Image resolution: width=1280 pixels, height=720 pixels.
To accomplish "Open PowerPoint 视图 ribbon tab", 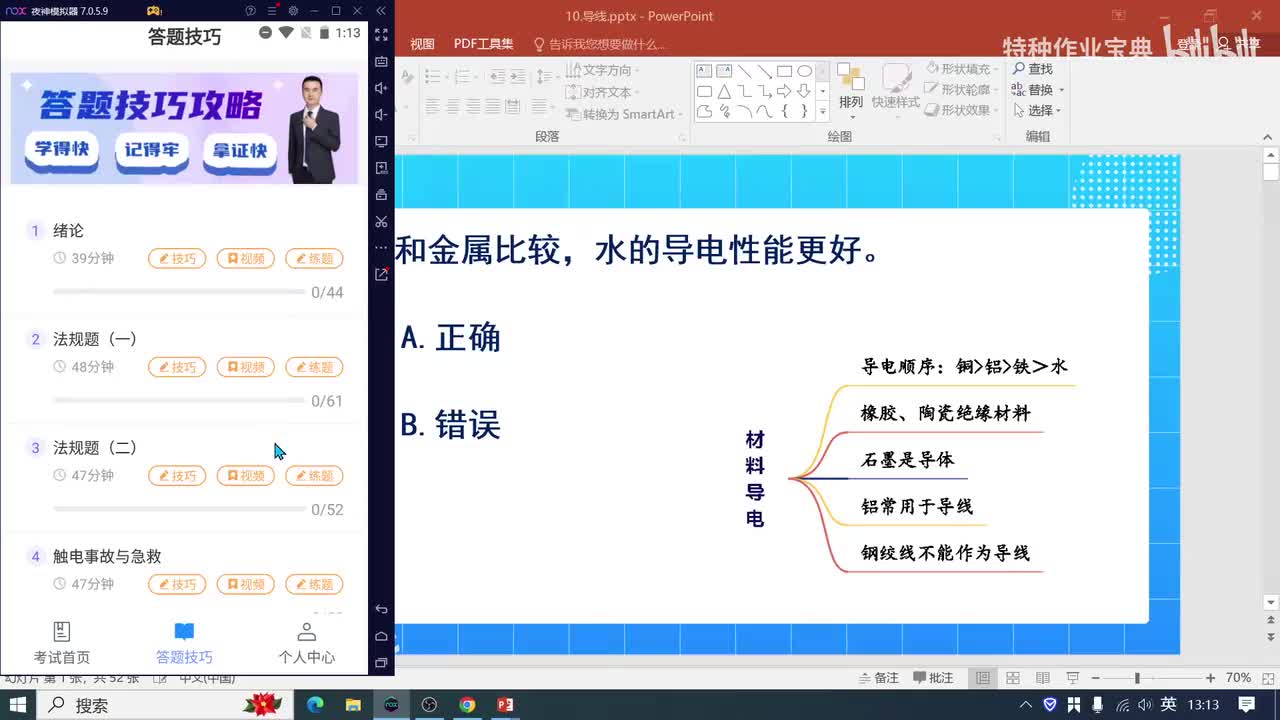I will click(422, 44).
